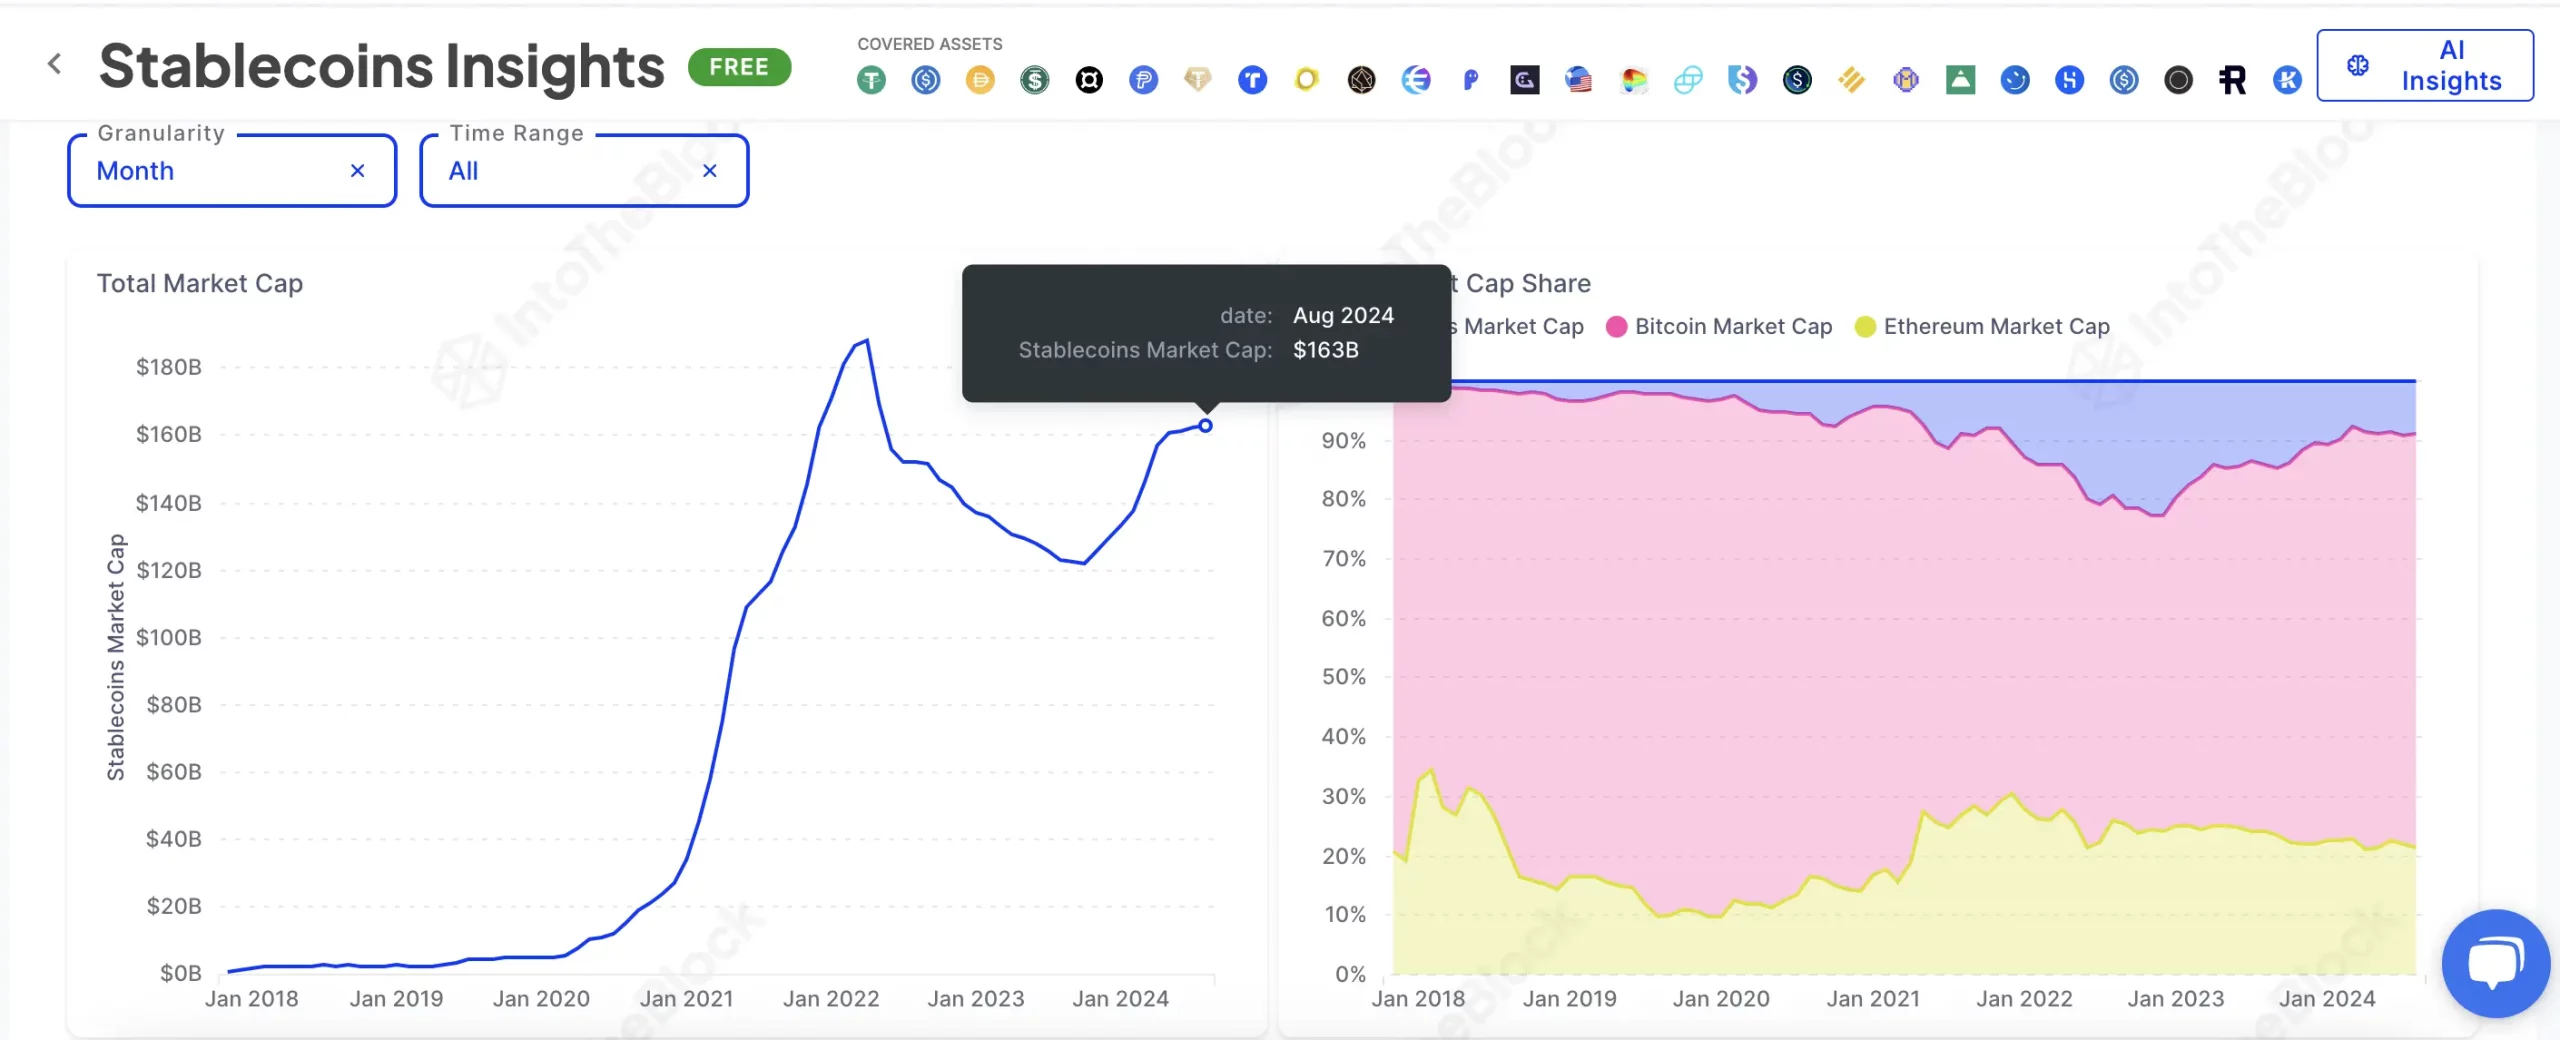This screenshot has height=1040, width=2560.
Task: Select the USDC icon next to Tether
Action: [x=926, y=80]
